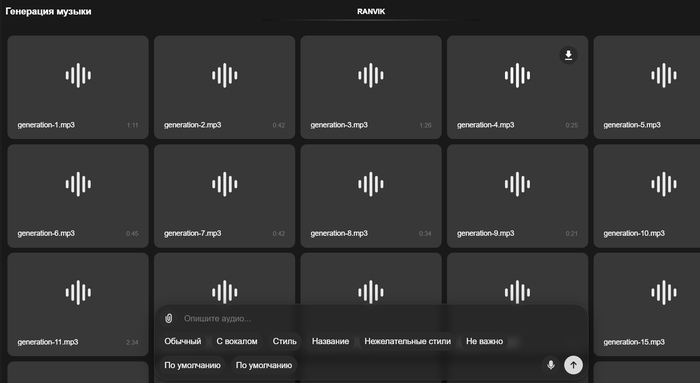Toggle the 'С вокалом' vocals option

pyautogui.click(x=237, y=341)
